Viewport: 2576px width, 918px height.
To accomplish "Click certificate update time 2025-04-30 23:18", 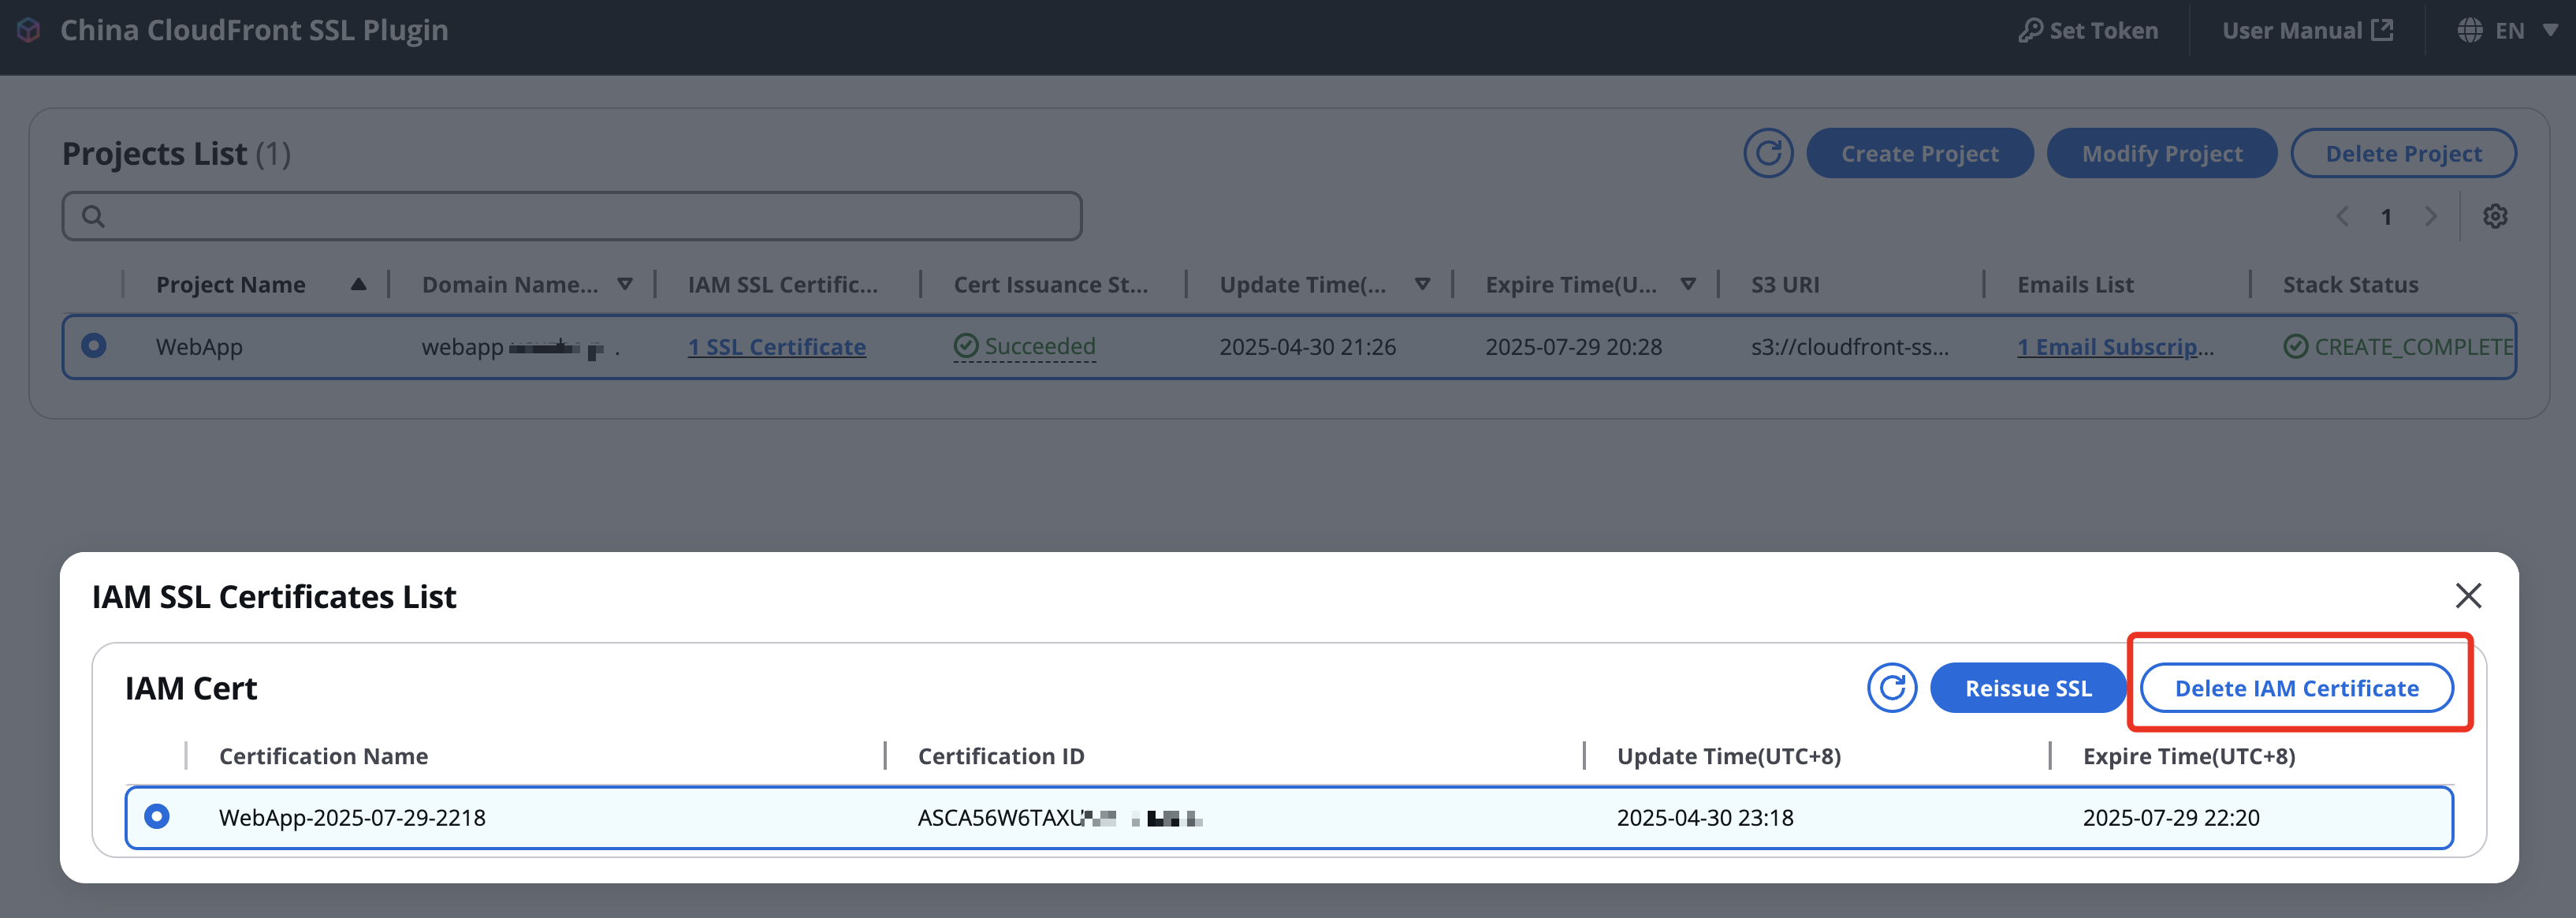I will 1705,818.
